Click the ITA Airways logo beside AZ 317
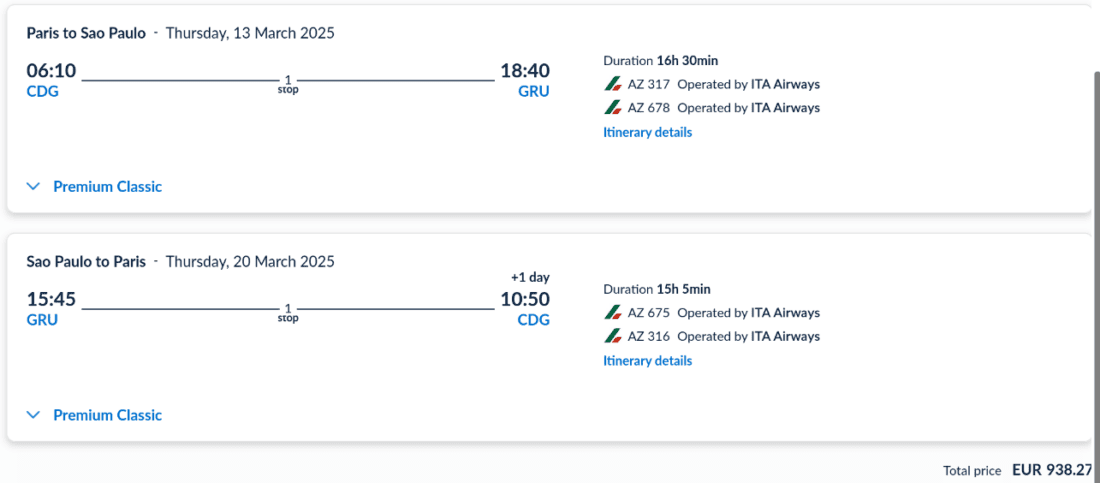 pos(613,84)
